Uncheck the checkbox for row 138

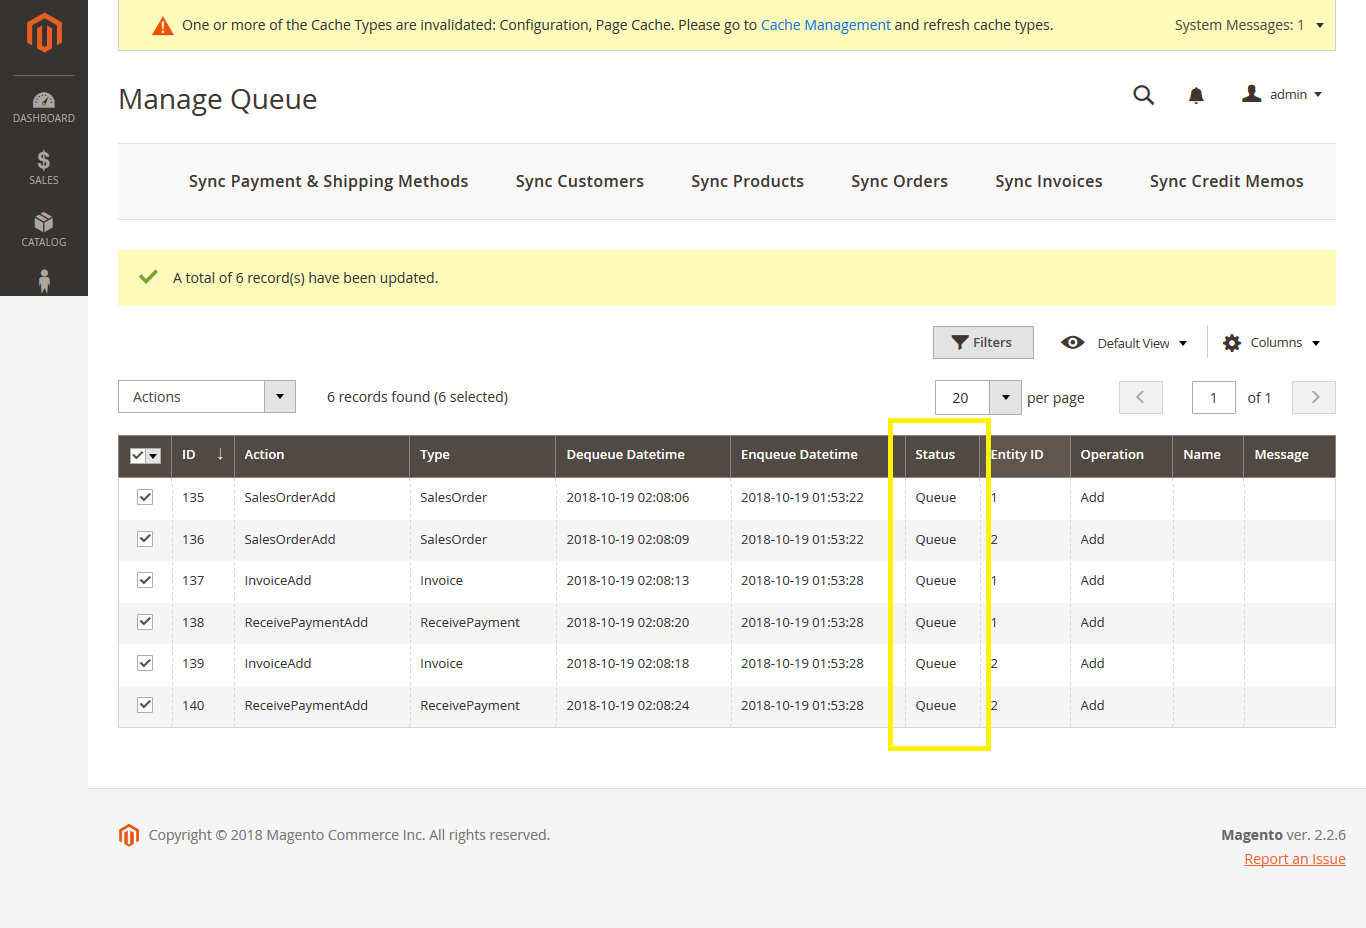click(x=145, y=622)
